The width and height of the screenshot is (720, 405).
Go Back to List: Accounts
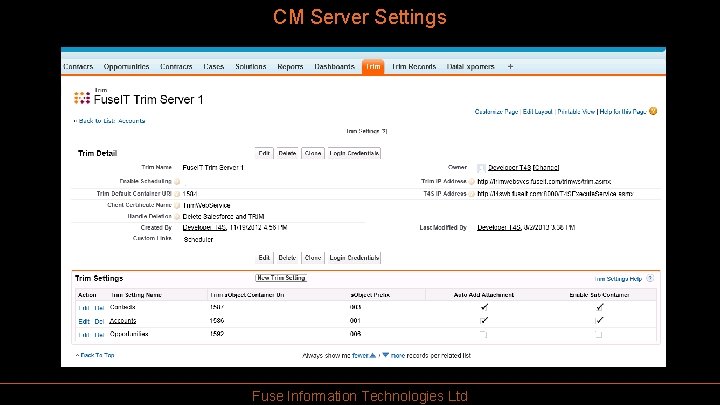(110, 121)
